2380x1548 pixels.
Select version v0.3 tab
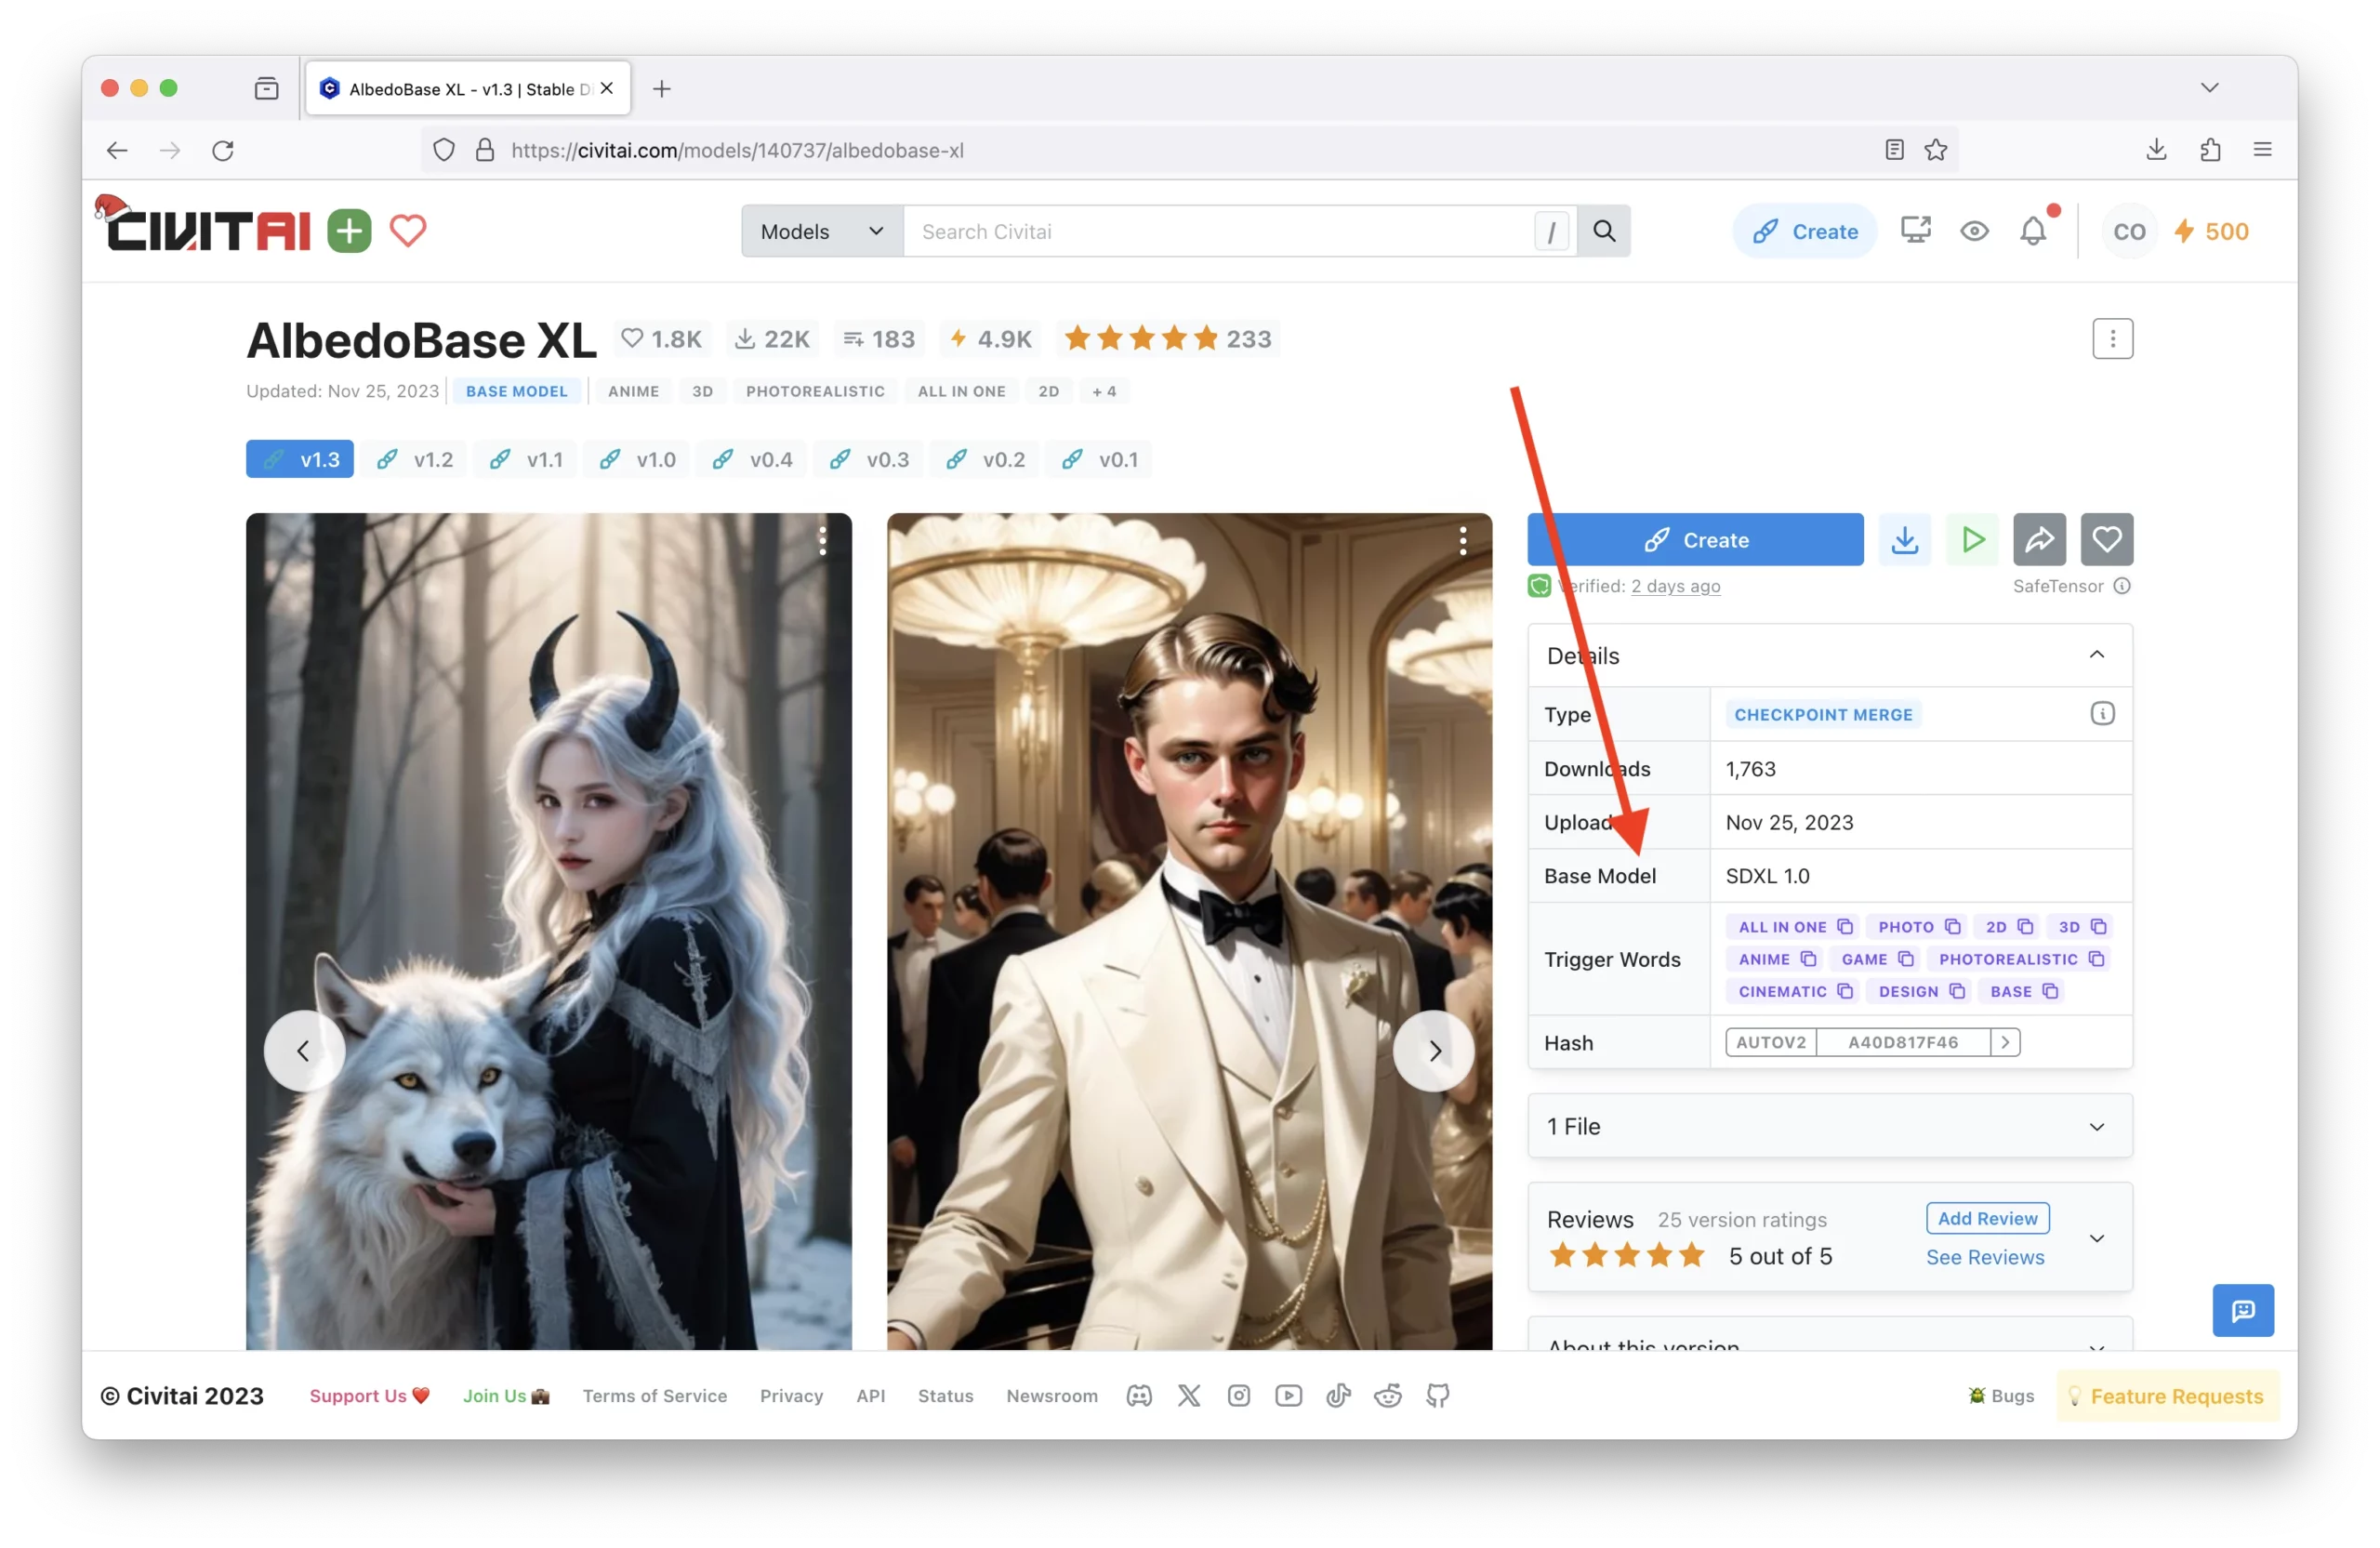click(869, 459)
